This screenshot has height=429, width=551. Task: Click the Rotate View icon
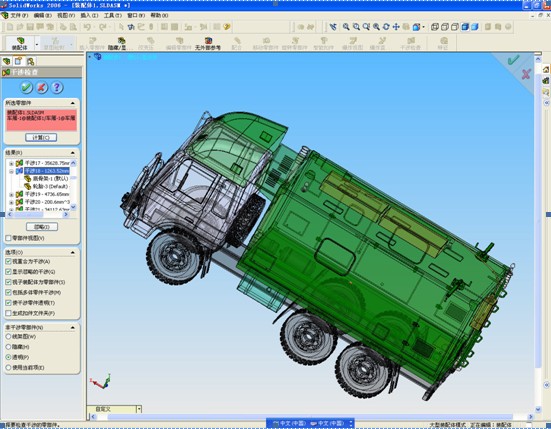[386, 27]
